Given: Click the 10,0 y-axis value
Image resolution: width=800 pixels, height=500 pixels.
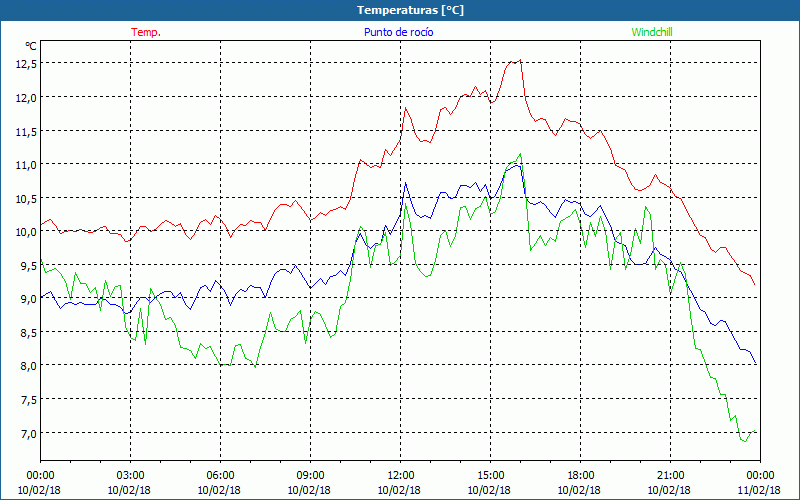Looking at the screenshot, I should tap(26, 231).
